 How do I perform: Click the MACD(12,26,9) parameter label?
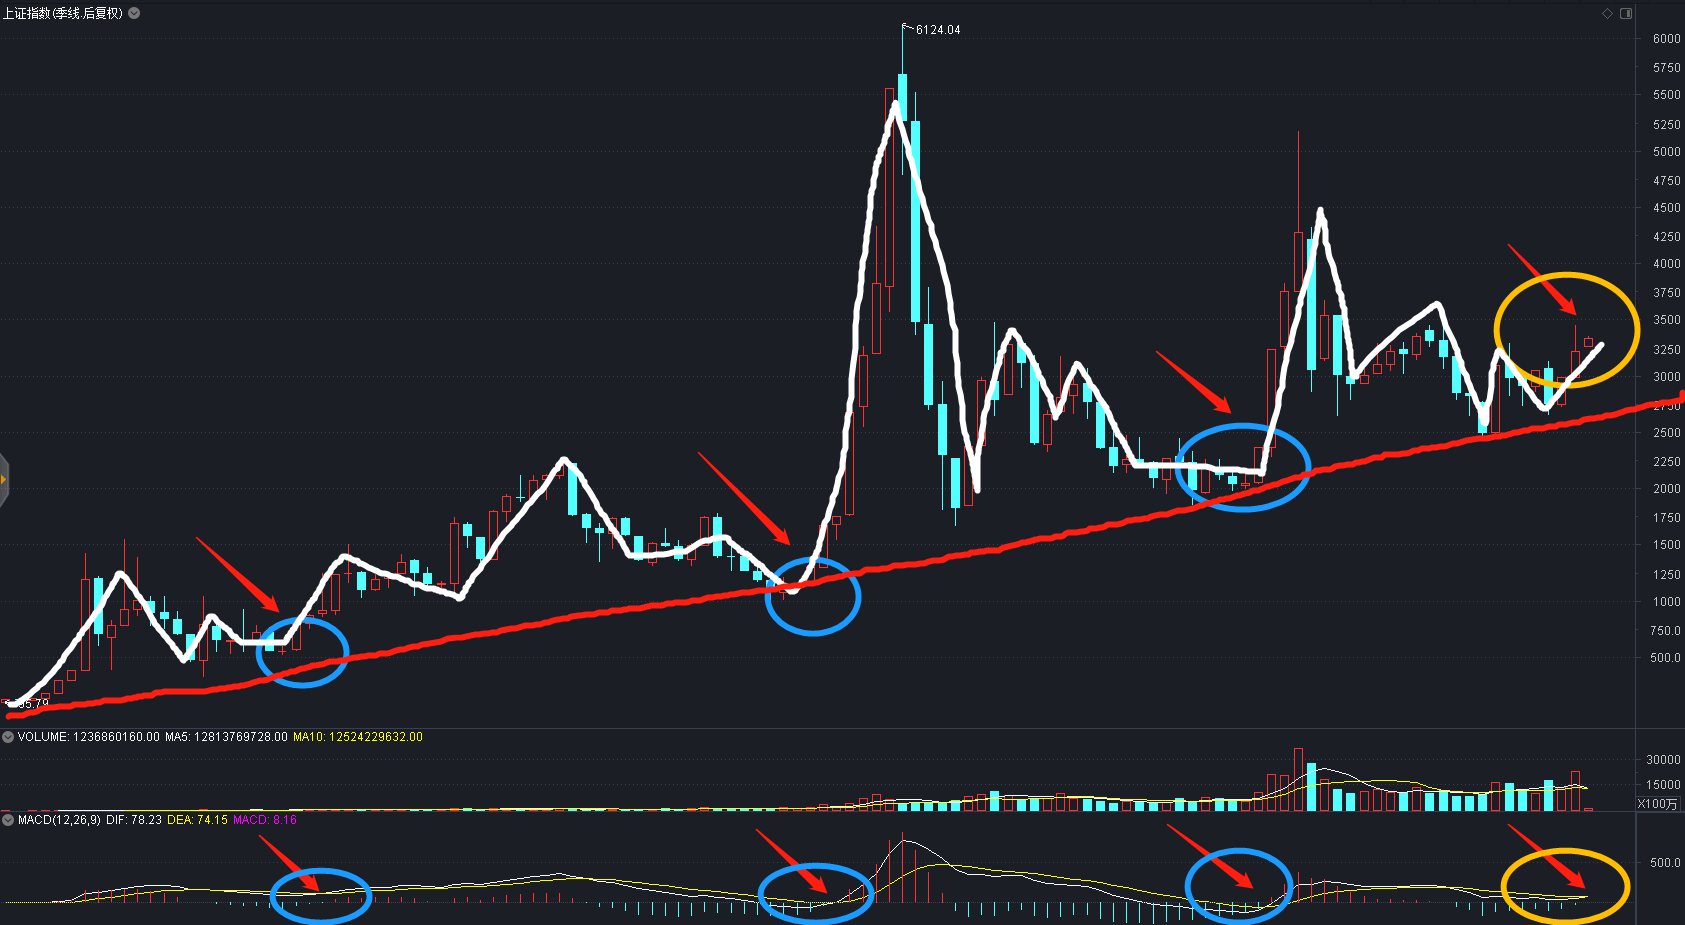click(x=59, y=820)
